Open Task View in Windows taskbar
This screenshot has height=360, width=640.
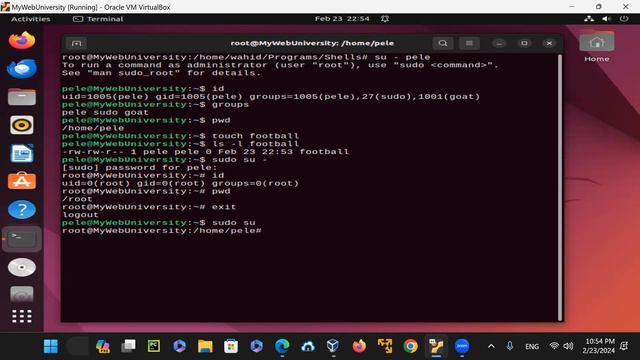click(x=128, y=347)
